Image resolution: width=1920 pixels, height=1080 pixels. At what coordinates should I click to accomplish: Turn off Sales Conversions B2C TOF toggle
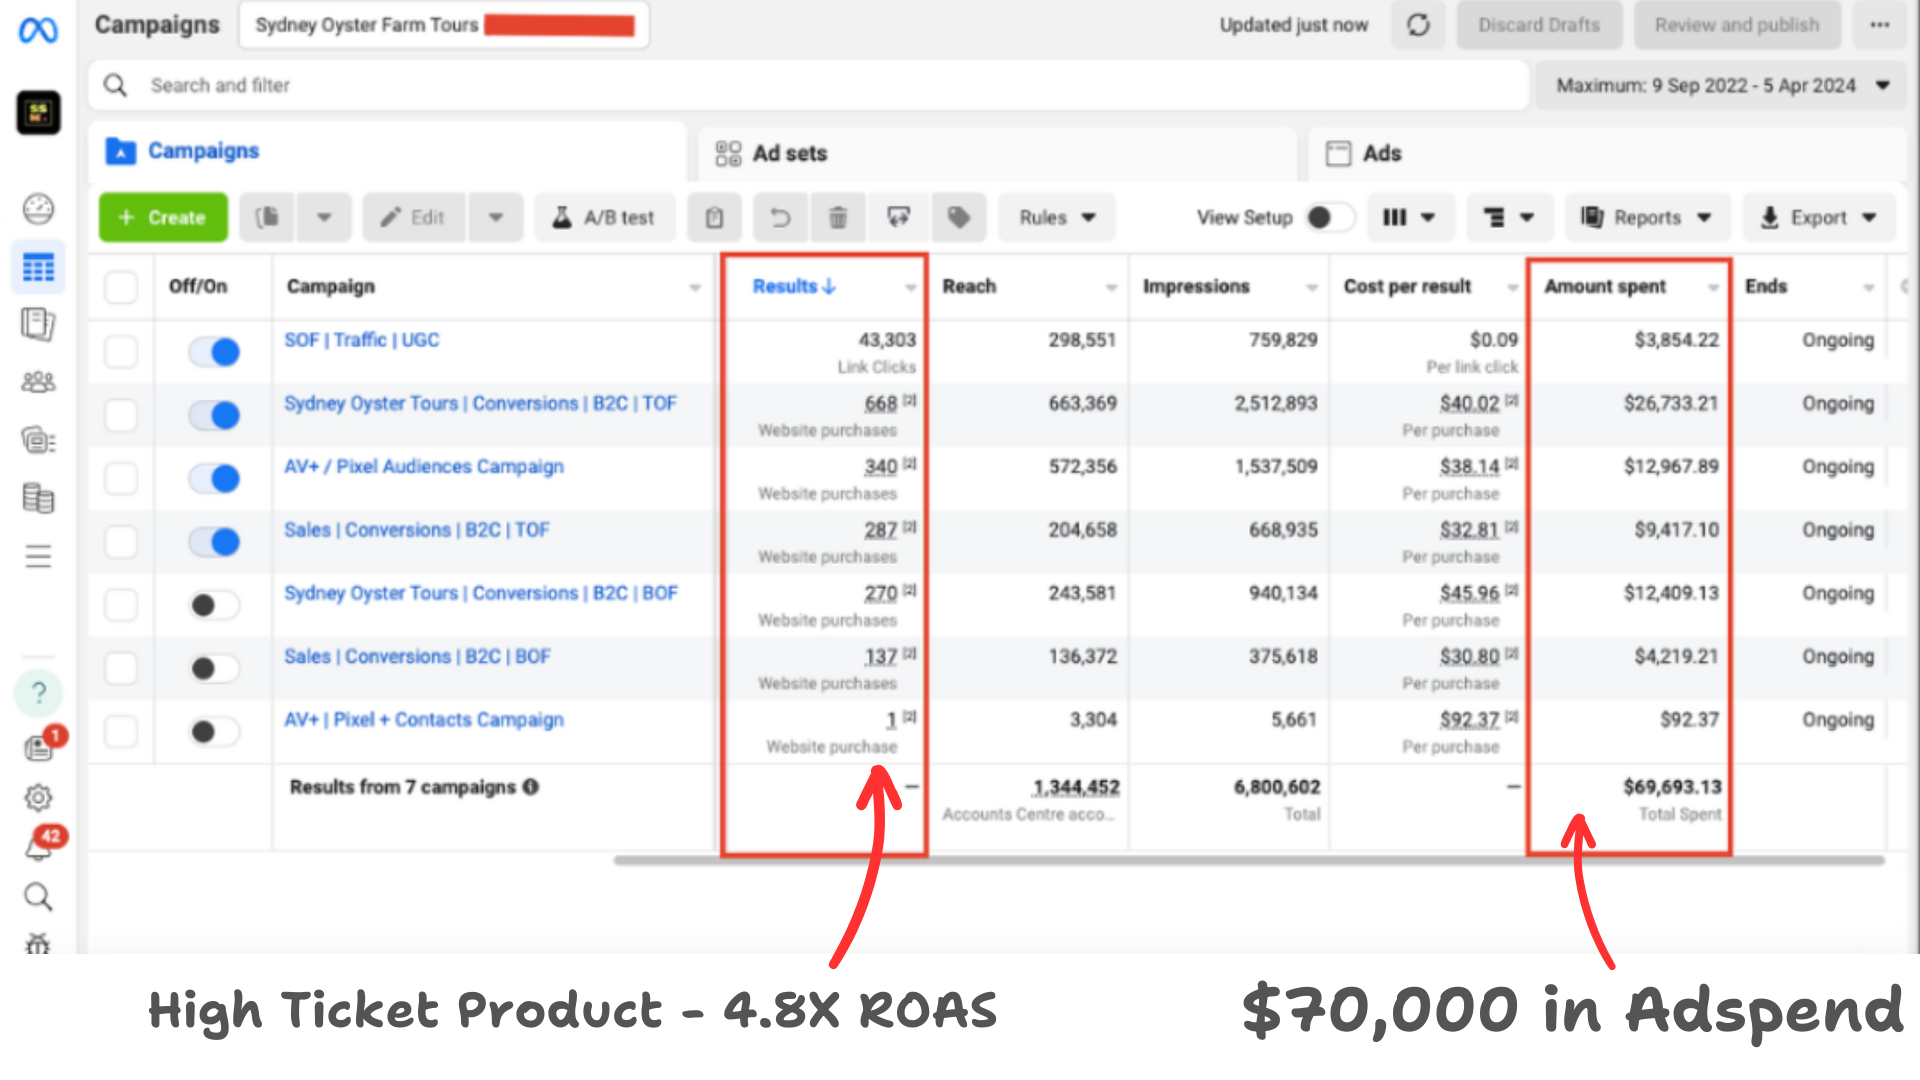tap(215, 541)
